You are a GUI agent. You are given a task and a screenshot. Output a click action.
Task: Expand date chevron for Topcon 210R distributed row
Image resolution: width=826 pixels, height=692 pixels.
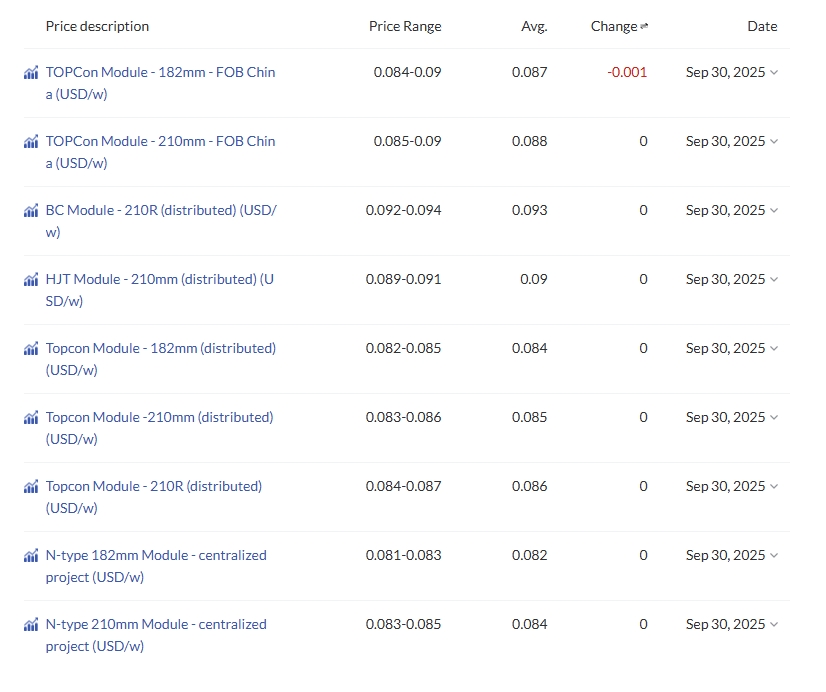click(x=774, y=487)
